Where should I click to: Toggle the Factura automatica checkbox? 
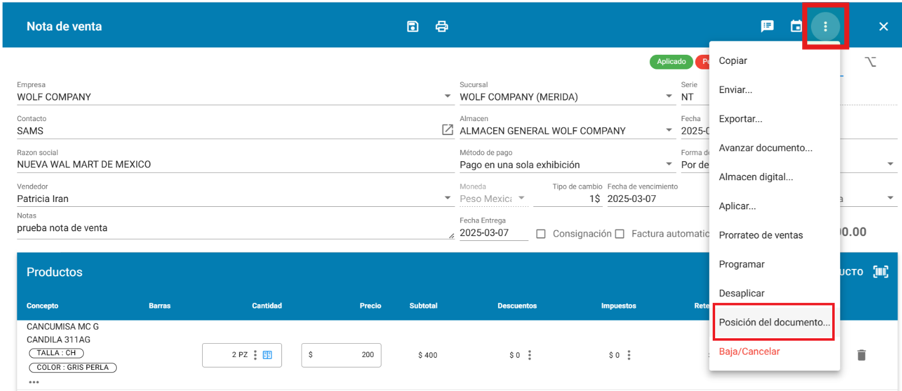(620, 234)
